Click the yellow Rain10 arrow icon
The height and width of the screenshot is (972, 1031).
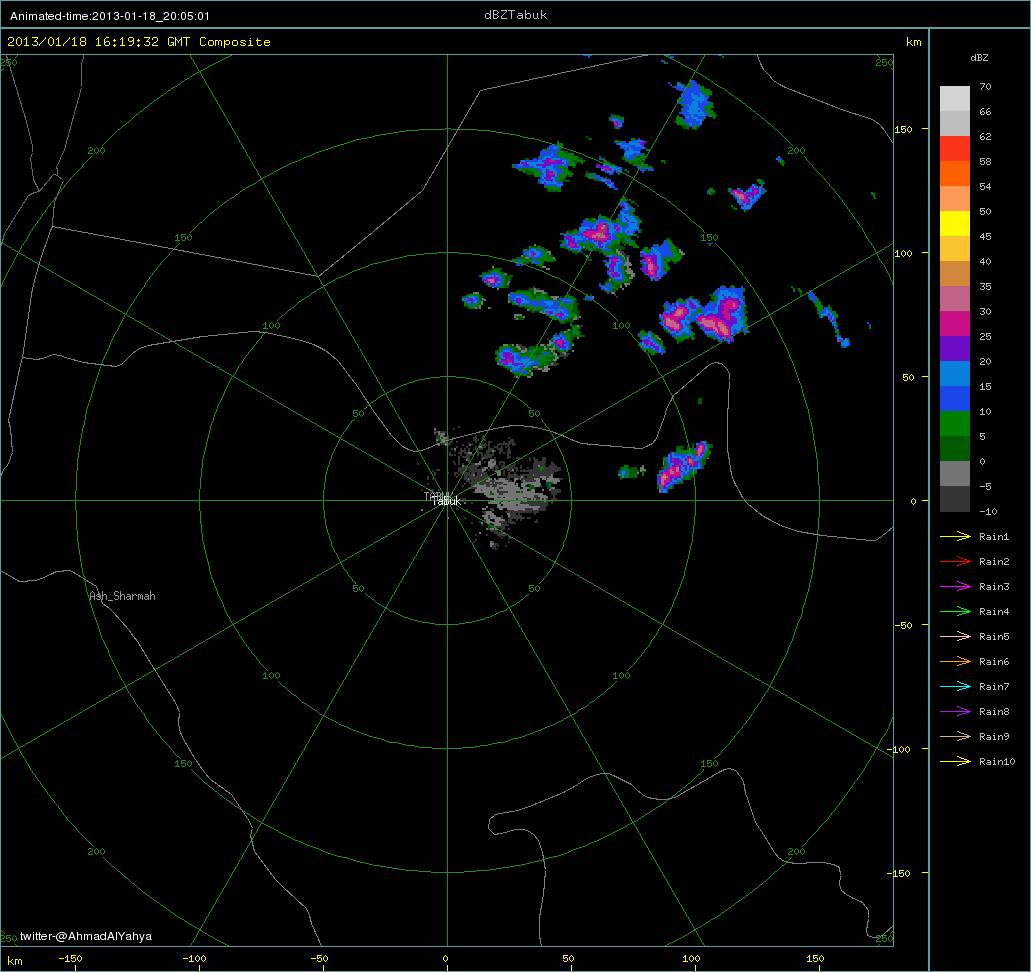[955, 762]
